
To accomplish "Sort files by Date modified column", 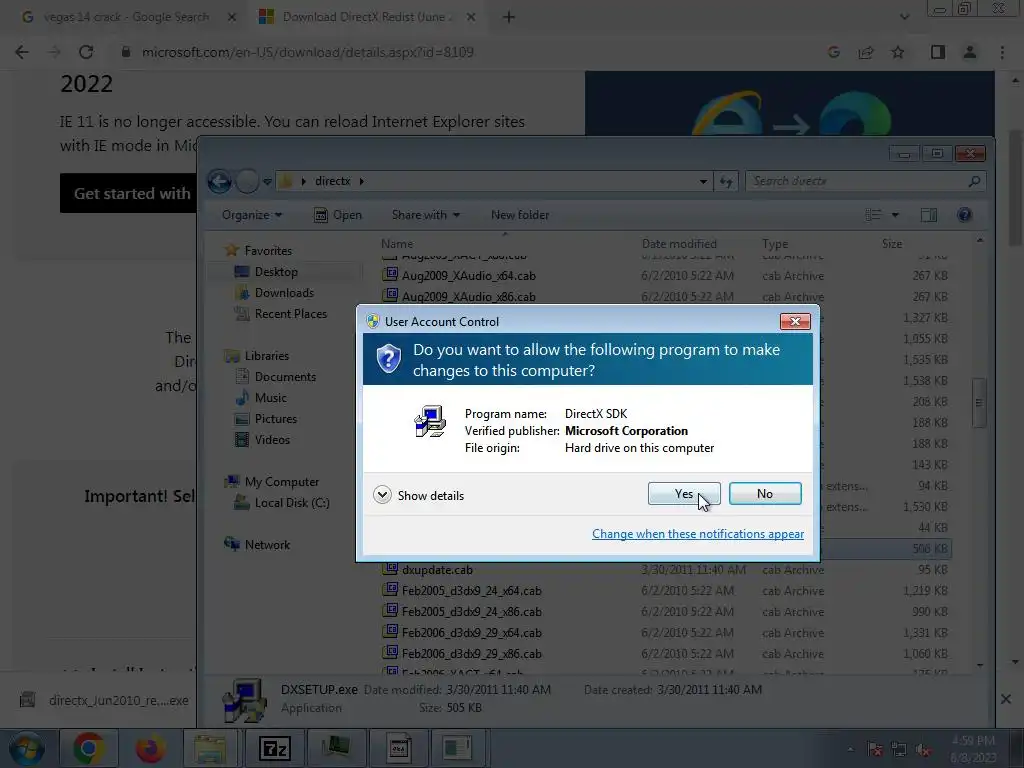I will [x=679, y=244].
